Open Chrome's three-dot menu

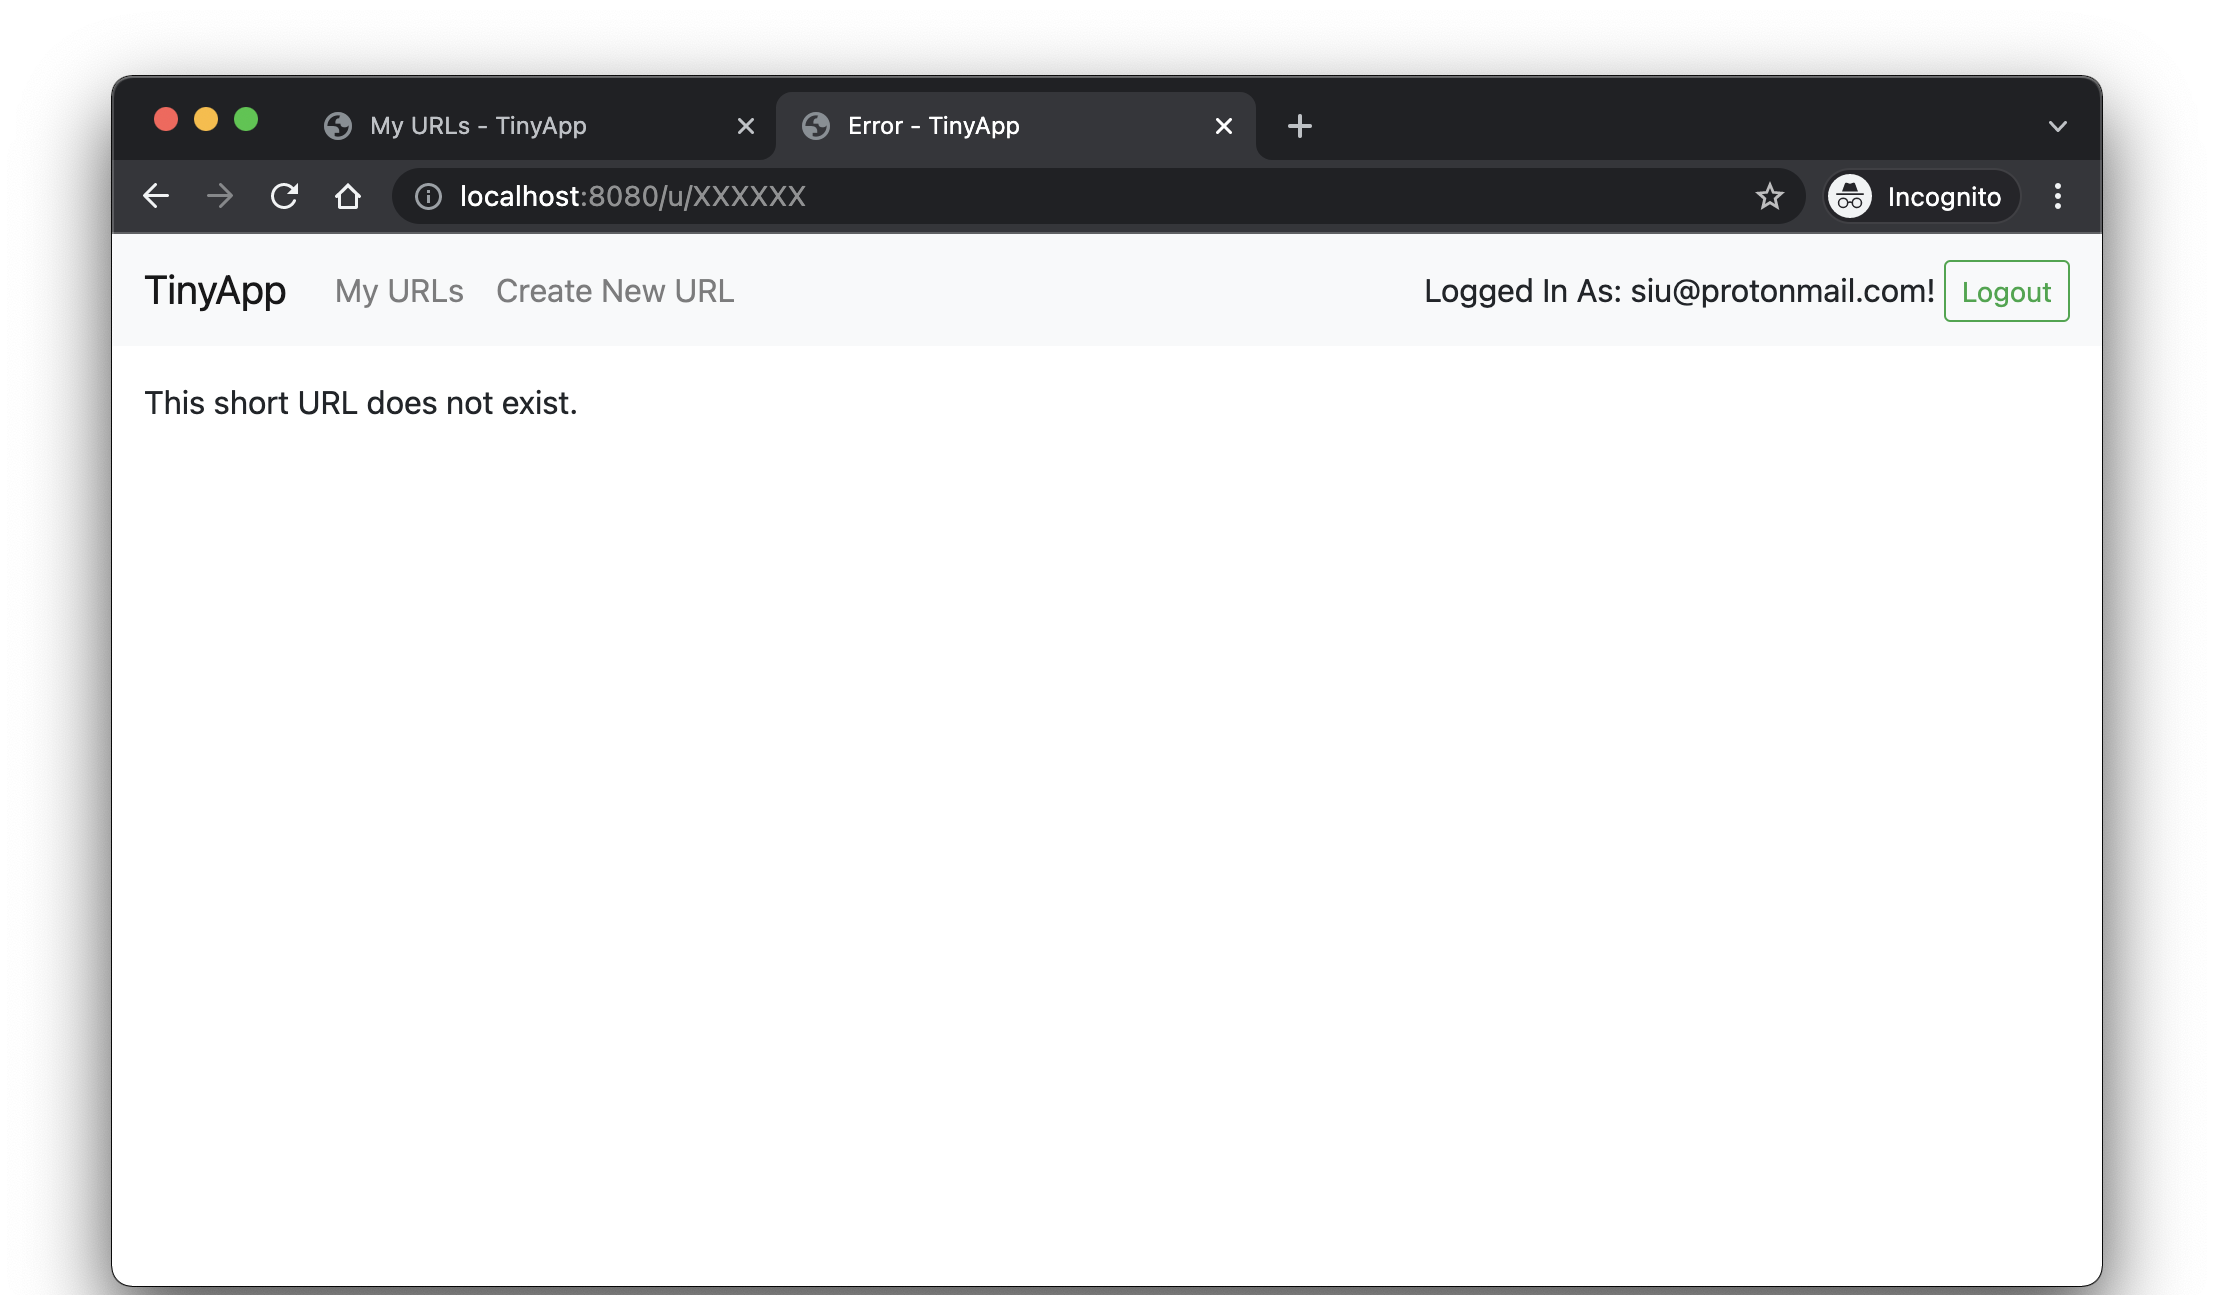[x=2057, y=196]
